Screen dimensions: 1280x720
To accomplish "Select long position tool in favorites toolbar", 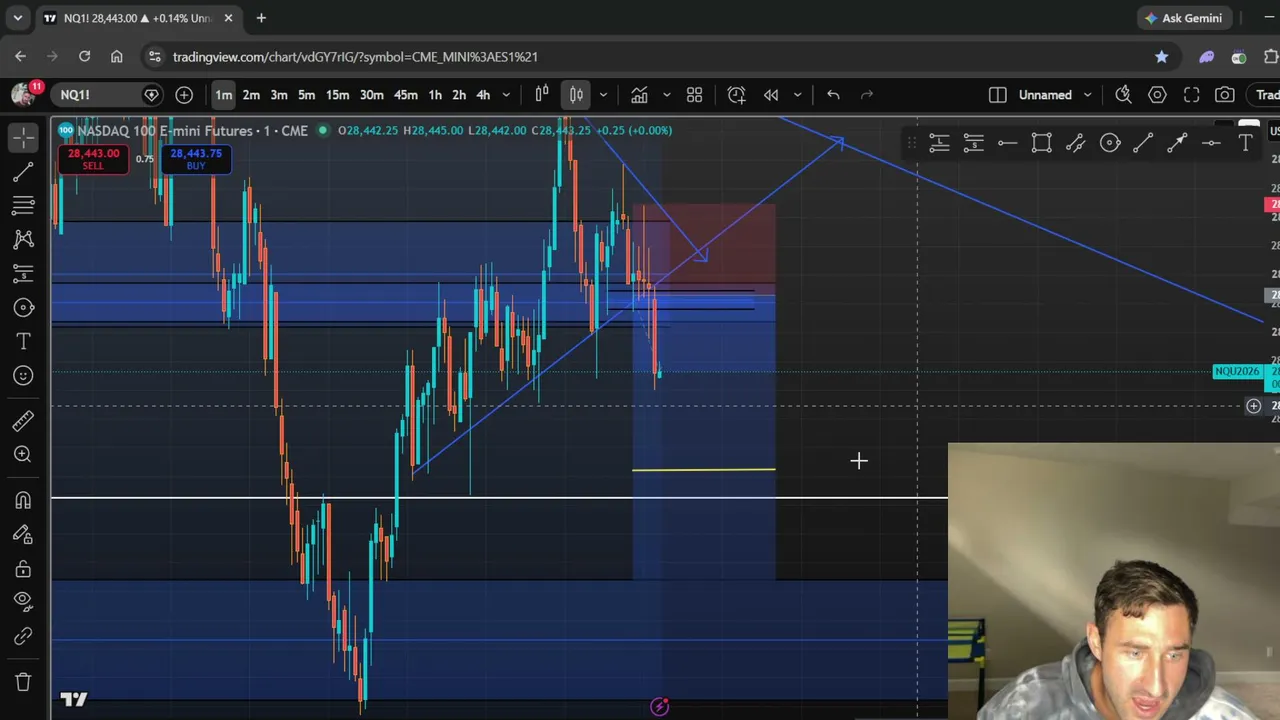I will click(939, 143).
